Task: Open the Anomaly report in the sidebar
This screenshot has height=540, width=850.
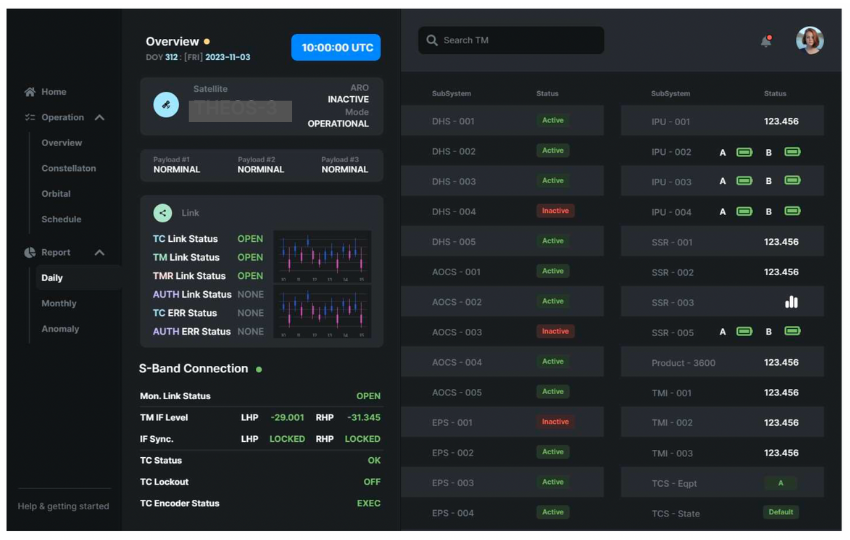Action: [x=60, y=329]
